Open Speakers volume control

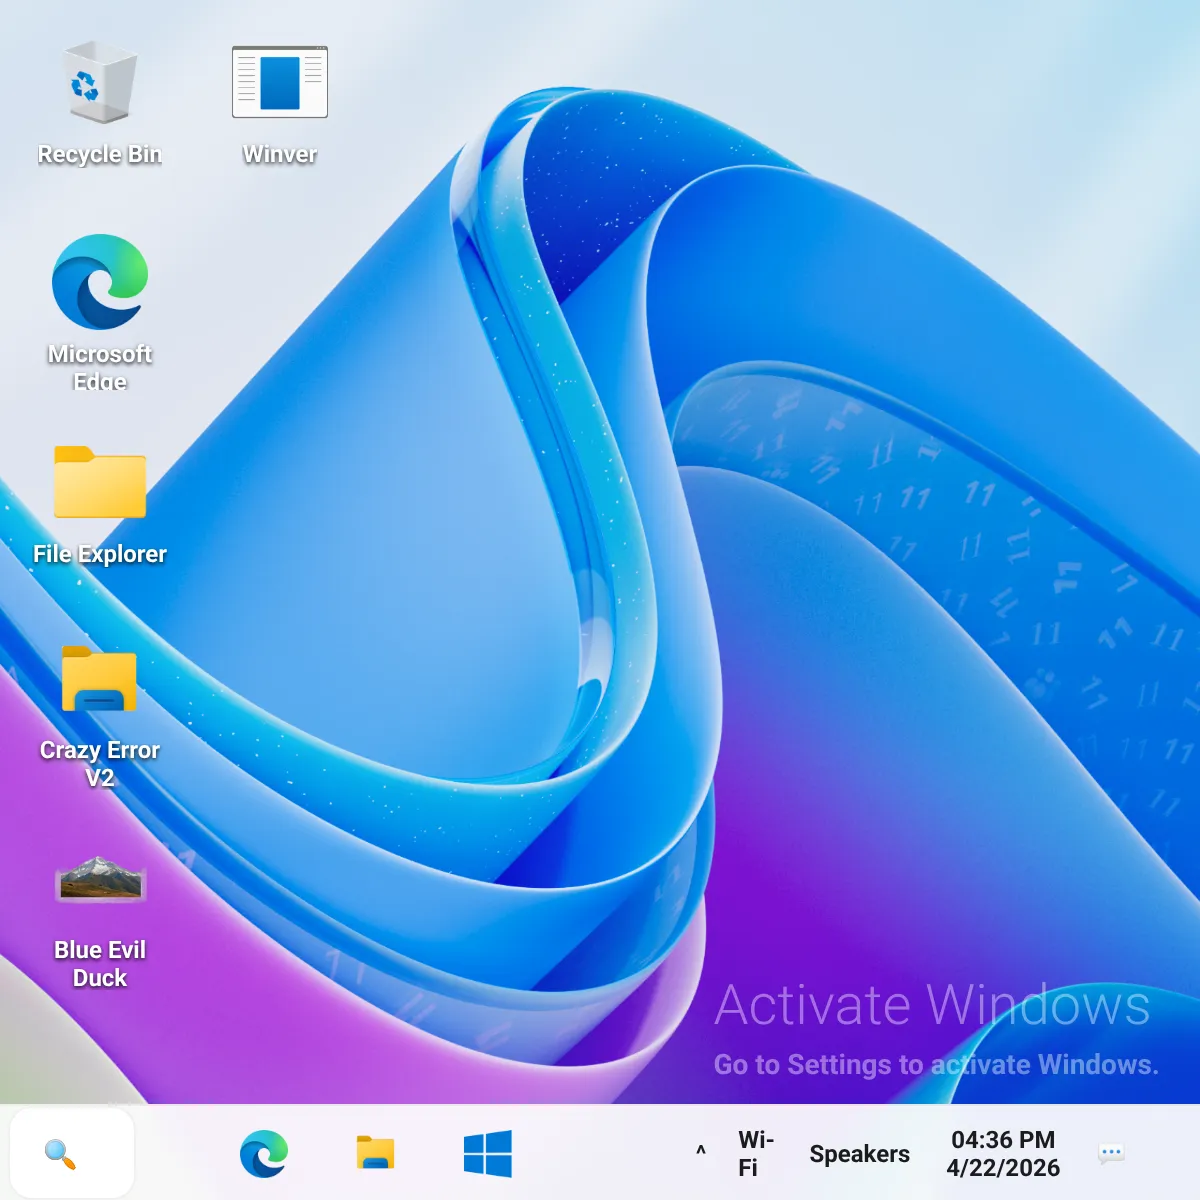point(858,1152)
